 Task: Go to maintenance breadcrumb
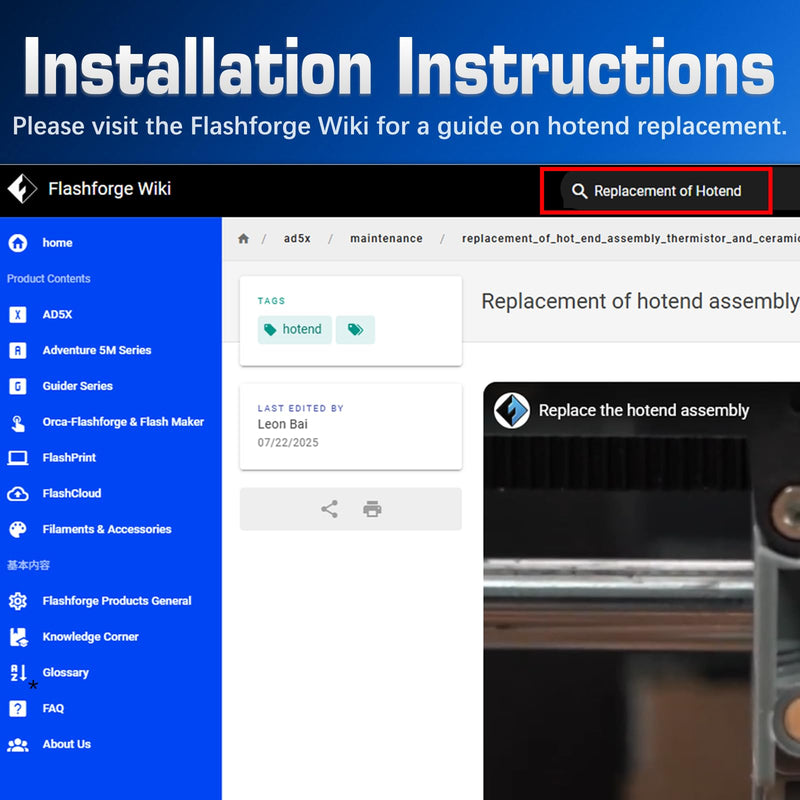[x=386, y=238]
